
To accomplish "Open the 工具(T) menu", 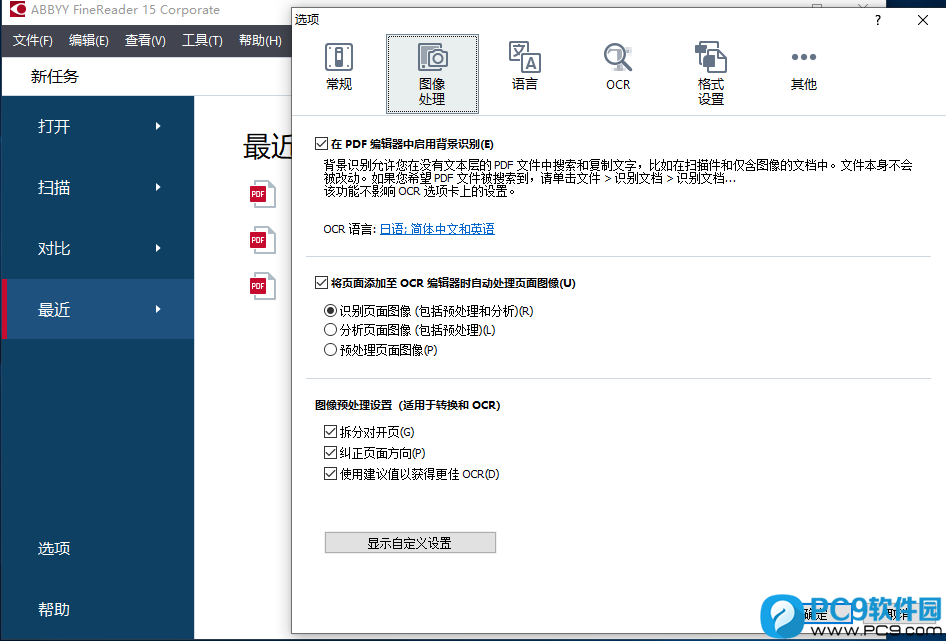I will (x=202, y=40).
